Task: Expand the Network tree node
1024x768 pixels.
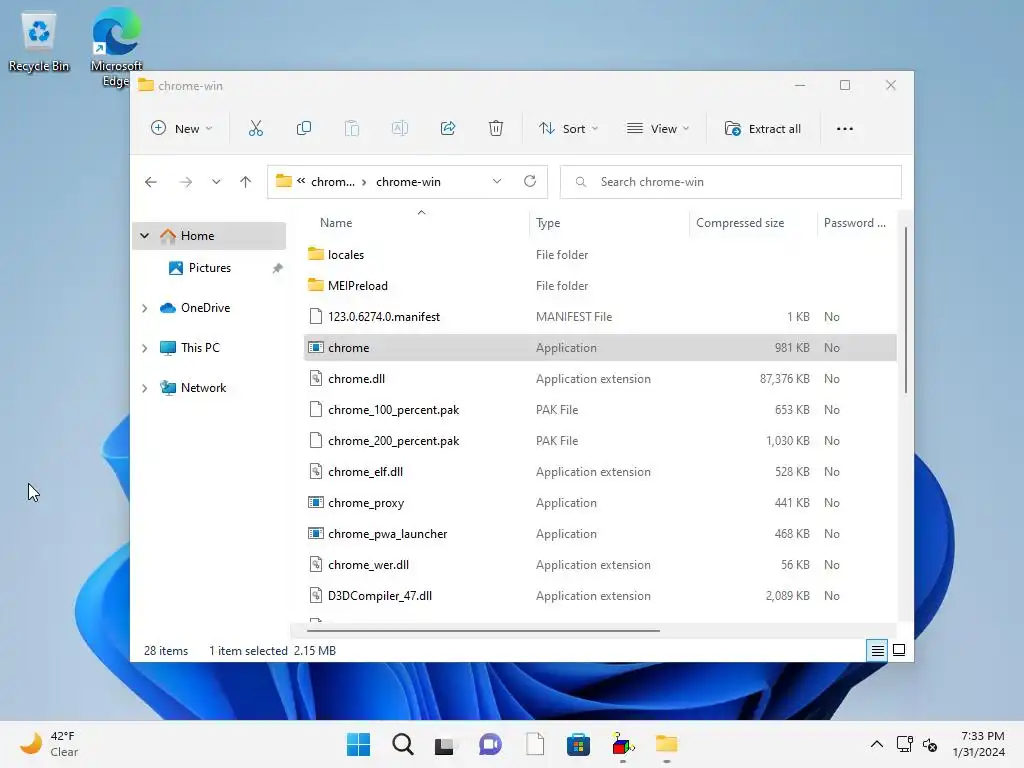Action: (x=144, y=388)
